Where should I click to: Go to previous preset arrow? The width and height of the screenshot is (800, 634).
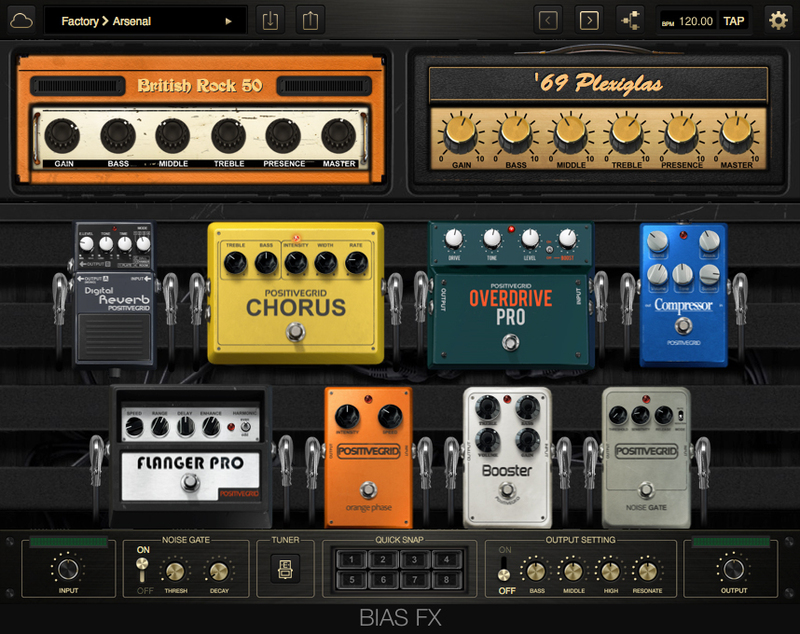point(548,21)
